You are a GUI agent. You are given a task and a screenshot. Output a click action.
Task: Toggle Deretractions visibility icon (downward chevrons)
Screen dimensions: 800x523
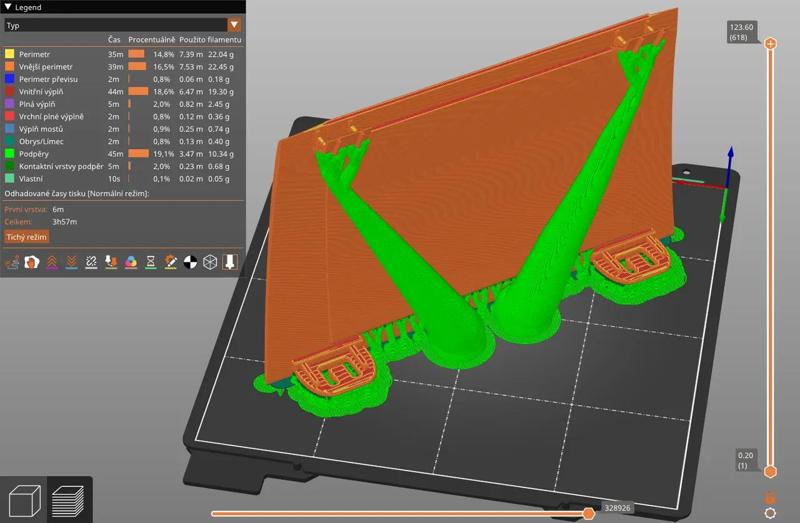(x=71, y=262)
